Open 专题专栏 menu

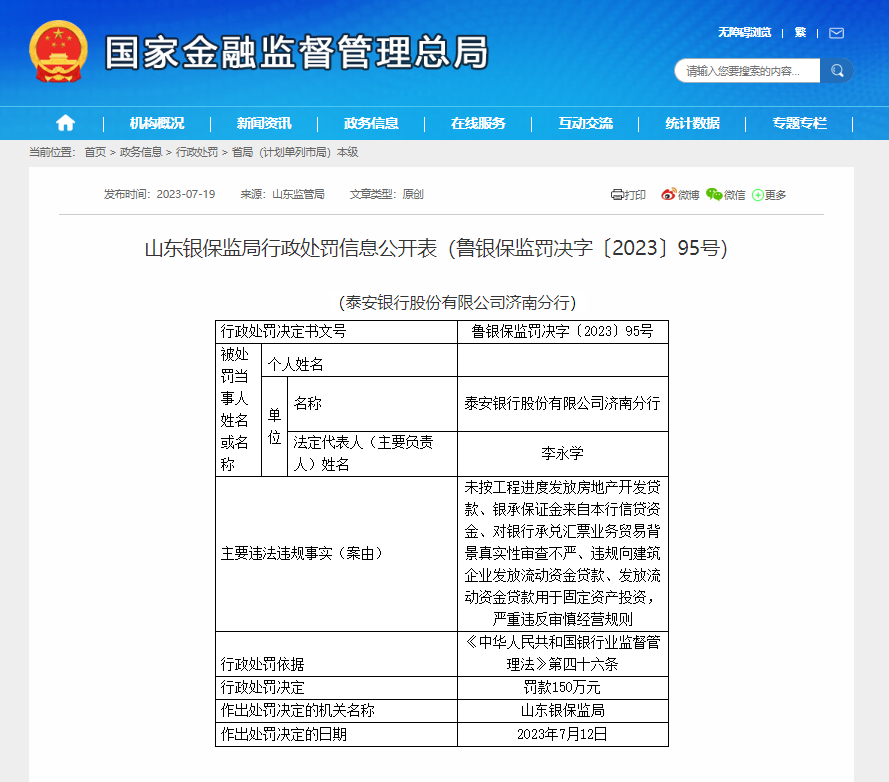[799, 123]
